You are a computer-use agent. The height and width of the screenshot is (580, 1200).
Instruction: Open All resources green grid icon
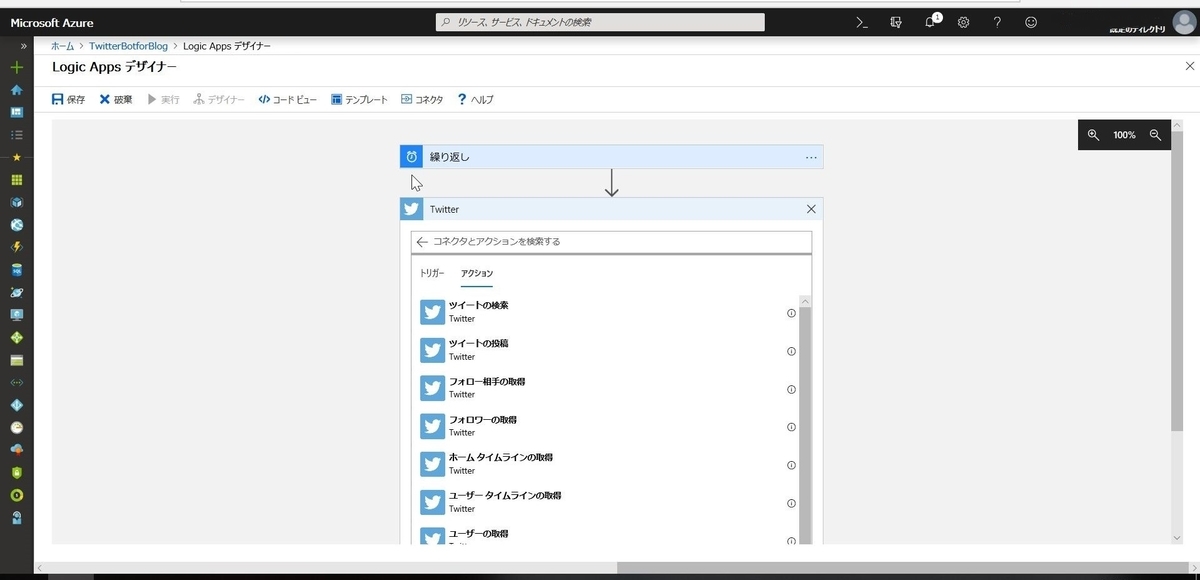(16, 180)
